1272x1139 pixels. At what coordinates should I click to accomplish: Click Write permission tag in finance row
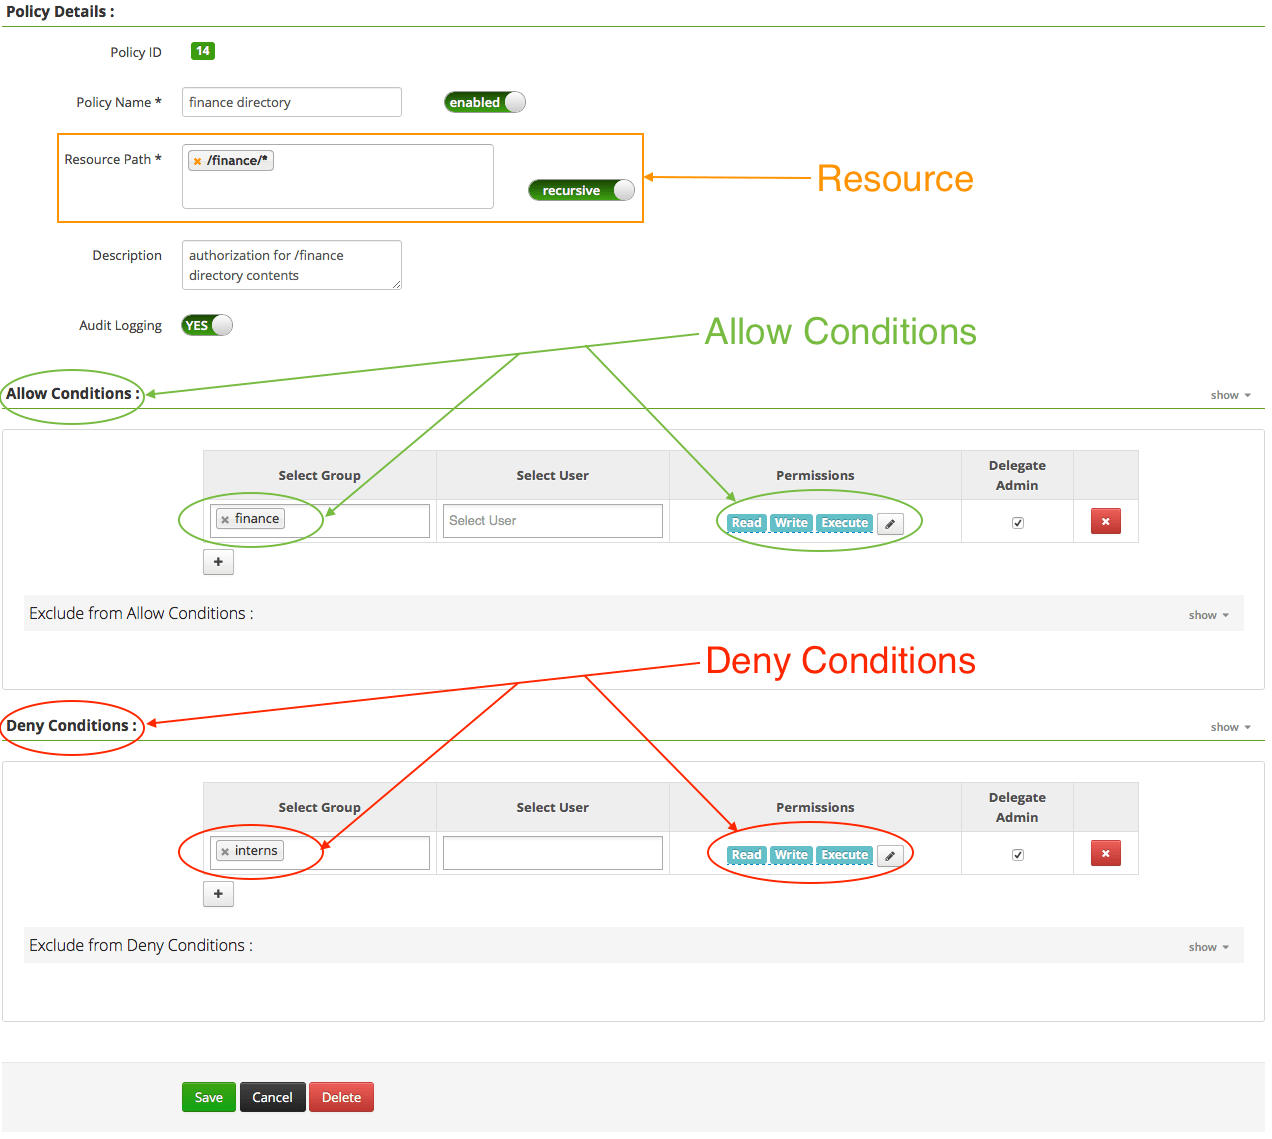pos(791,523)
